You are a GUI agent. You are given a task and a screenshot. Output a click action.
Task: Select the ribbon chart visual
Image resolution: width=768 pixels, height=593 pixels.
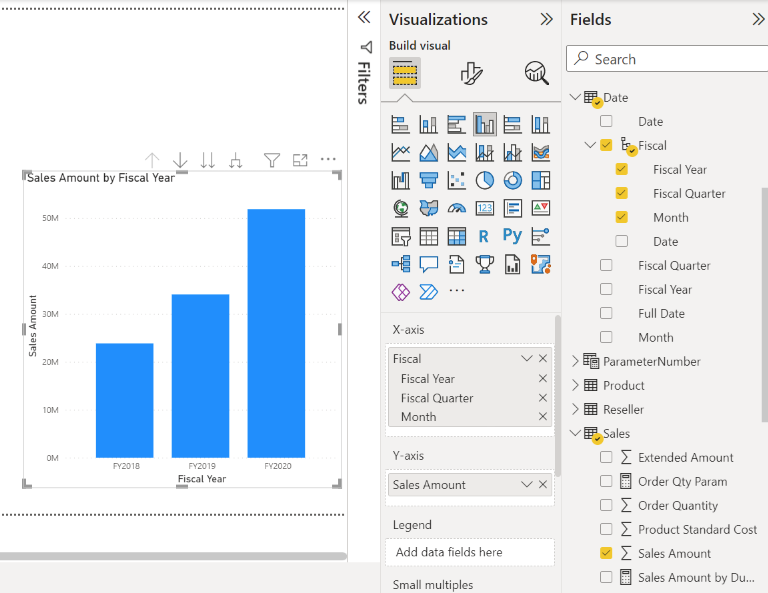541,152
